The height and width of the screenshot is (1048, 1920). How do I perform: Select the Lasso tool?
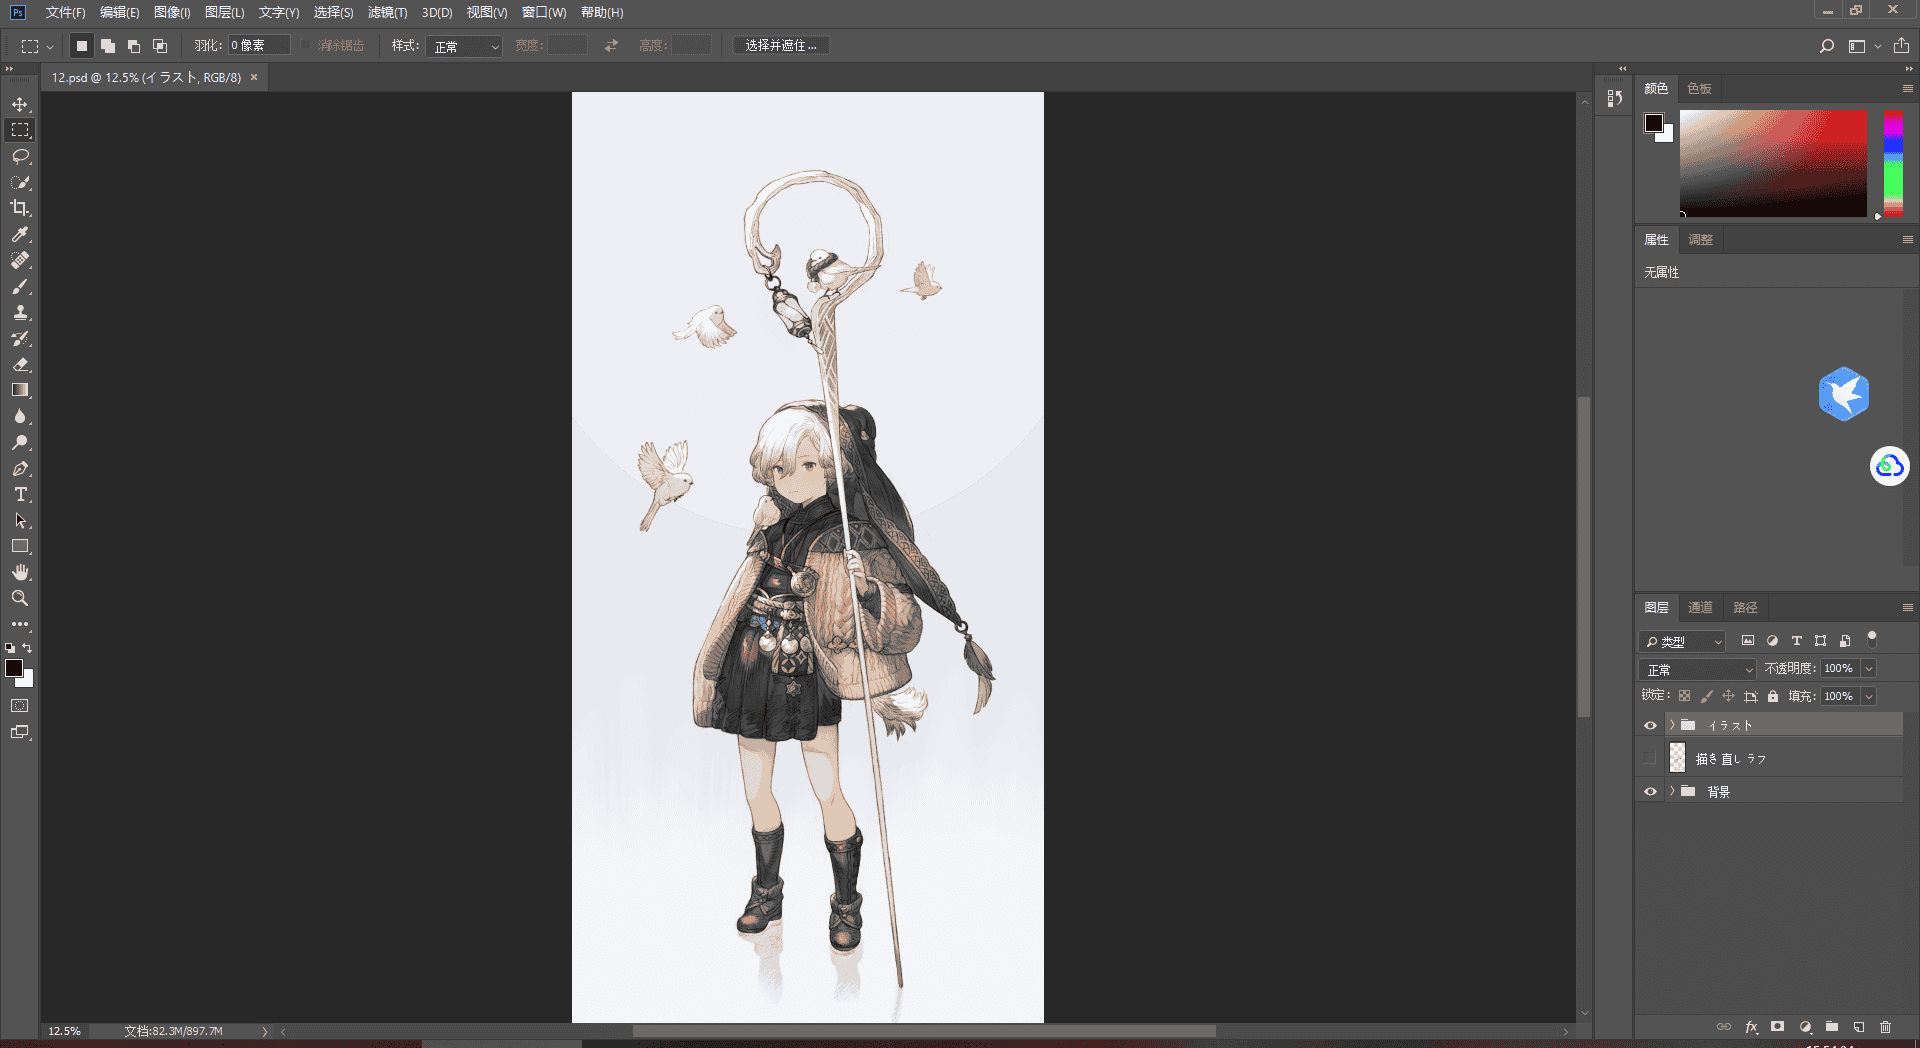(x=20, y=156)
